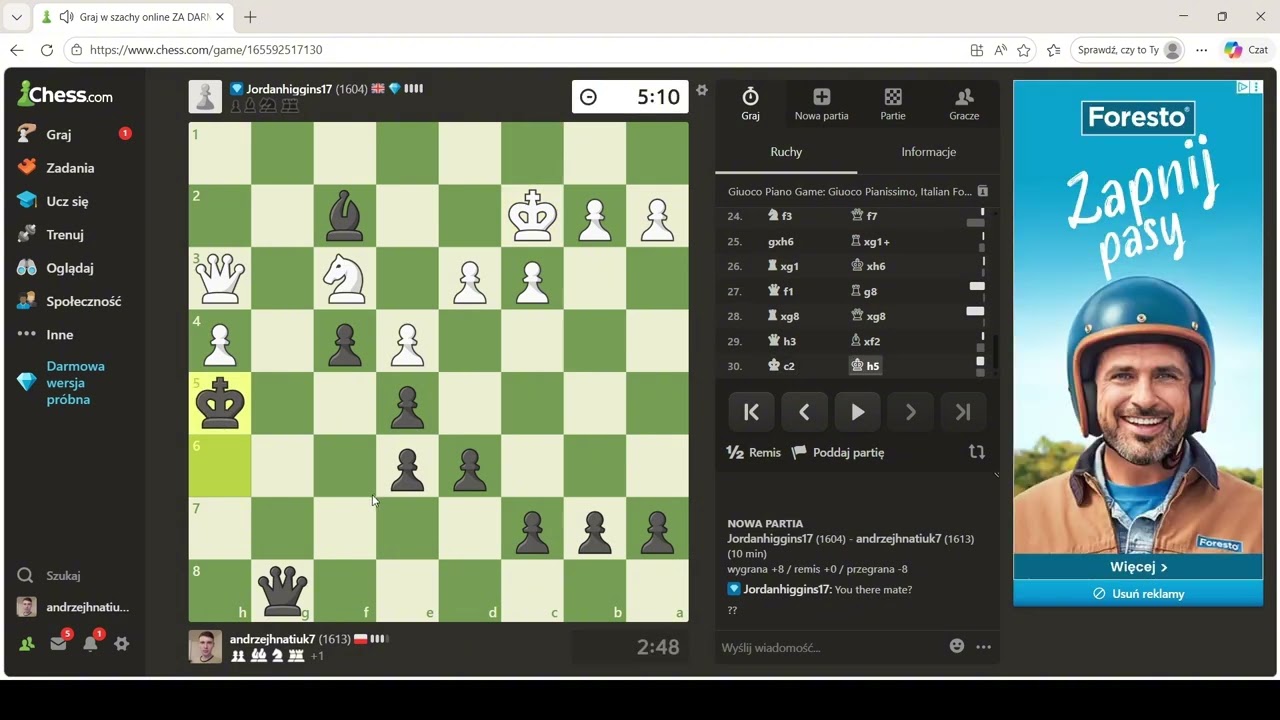
Task: Open friends icon in the sidebar bottom
Action: [x=27, y=644]
